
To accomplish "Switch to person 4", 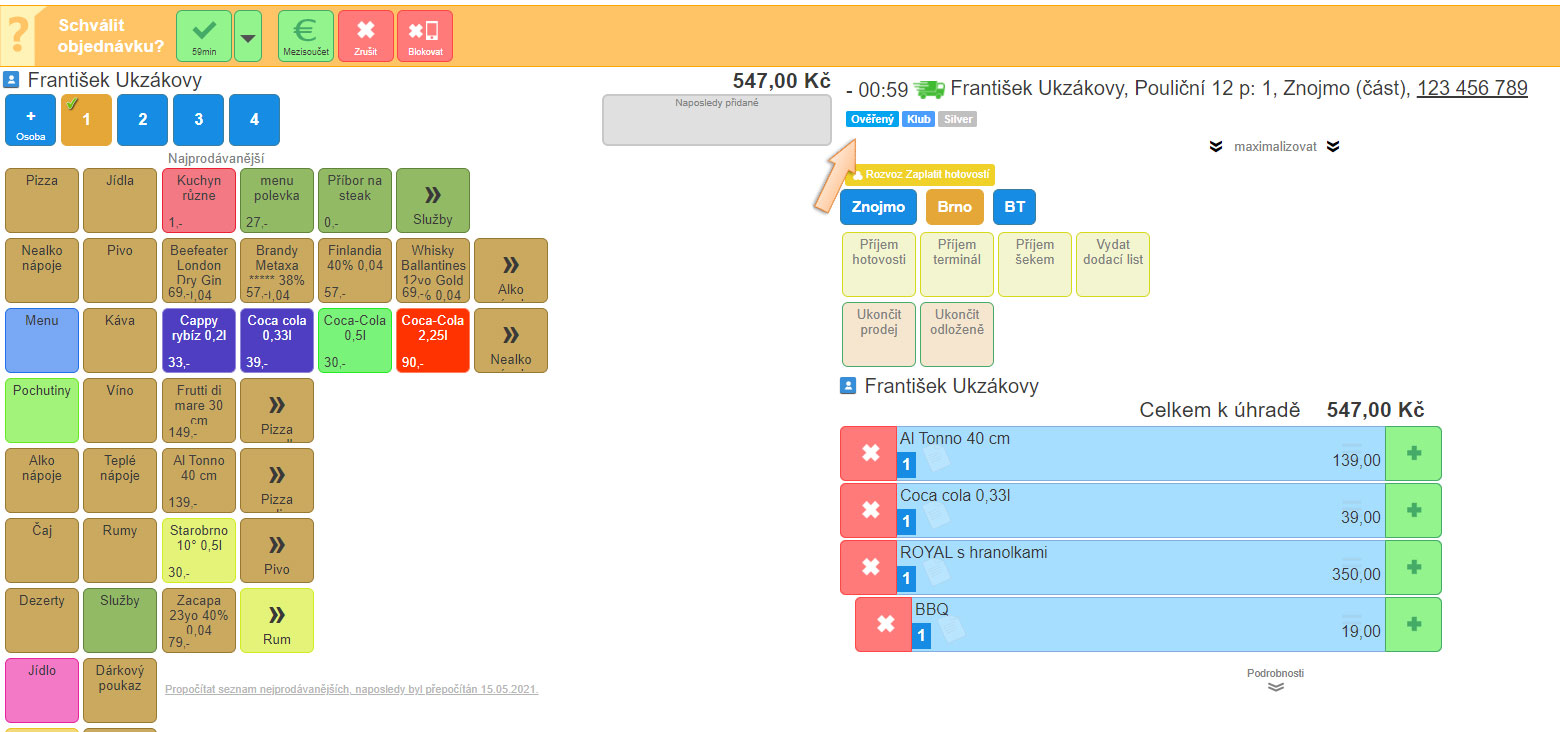I will [x=254, y=120].
